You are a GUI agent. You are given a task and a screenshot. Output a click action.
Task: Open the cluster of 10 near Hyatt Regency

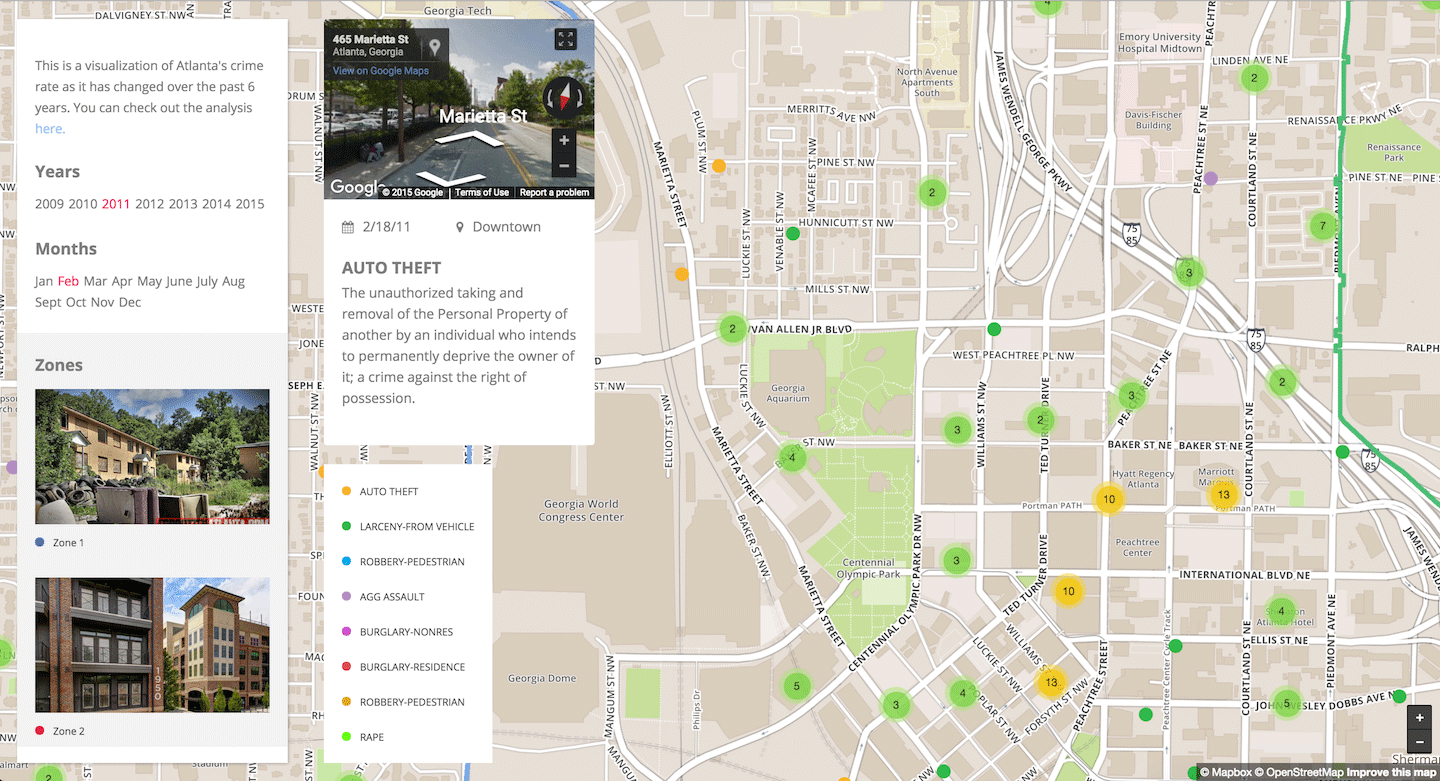(x=1108, y=499)
